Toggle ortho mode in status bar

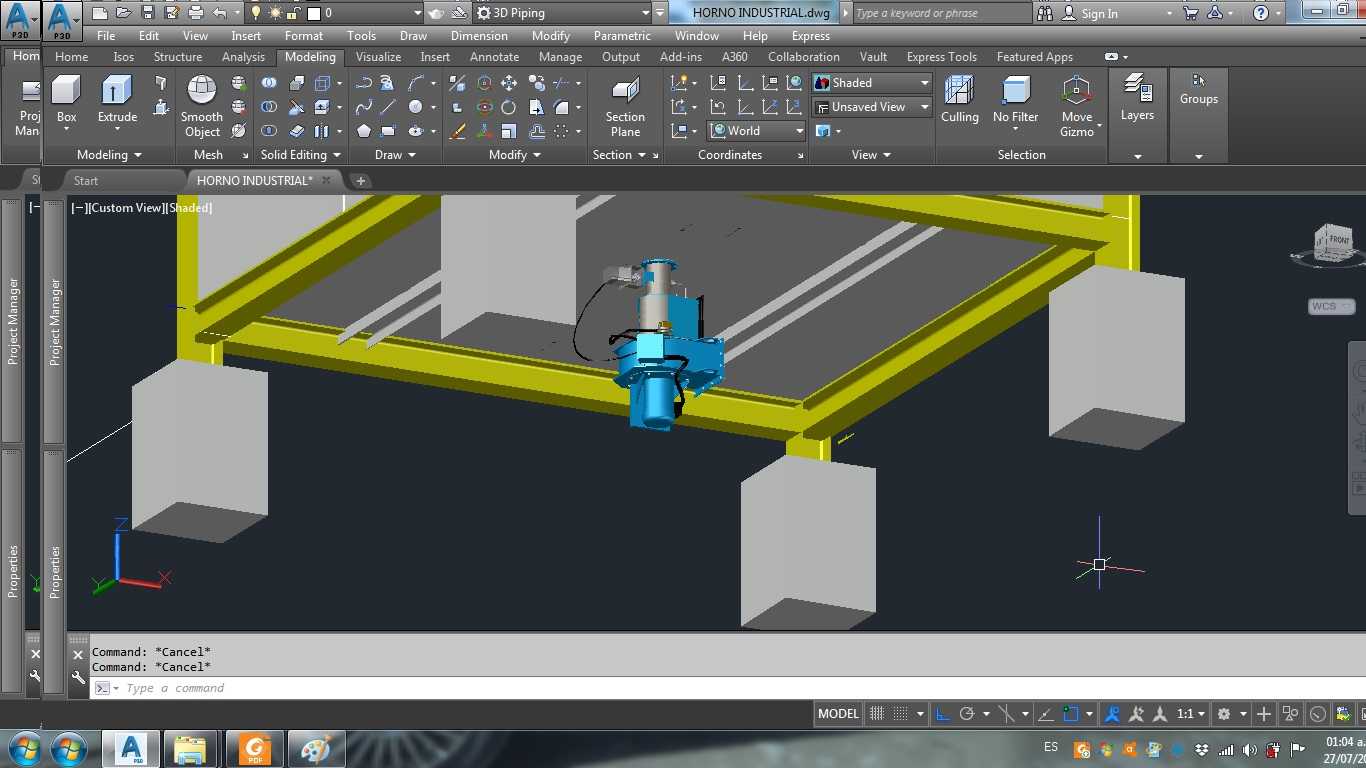point(942,714)
